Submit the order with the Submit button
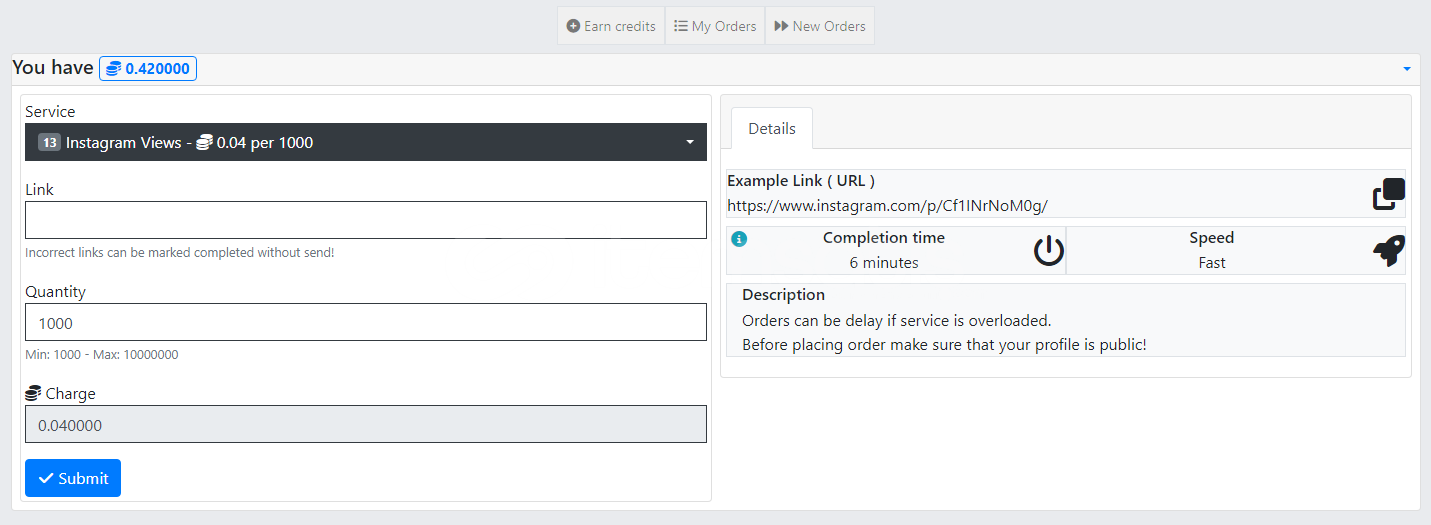The width and height of the screenshot is (1431, 525). tap(73, 478)
